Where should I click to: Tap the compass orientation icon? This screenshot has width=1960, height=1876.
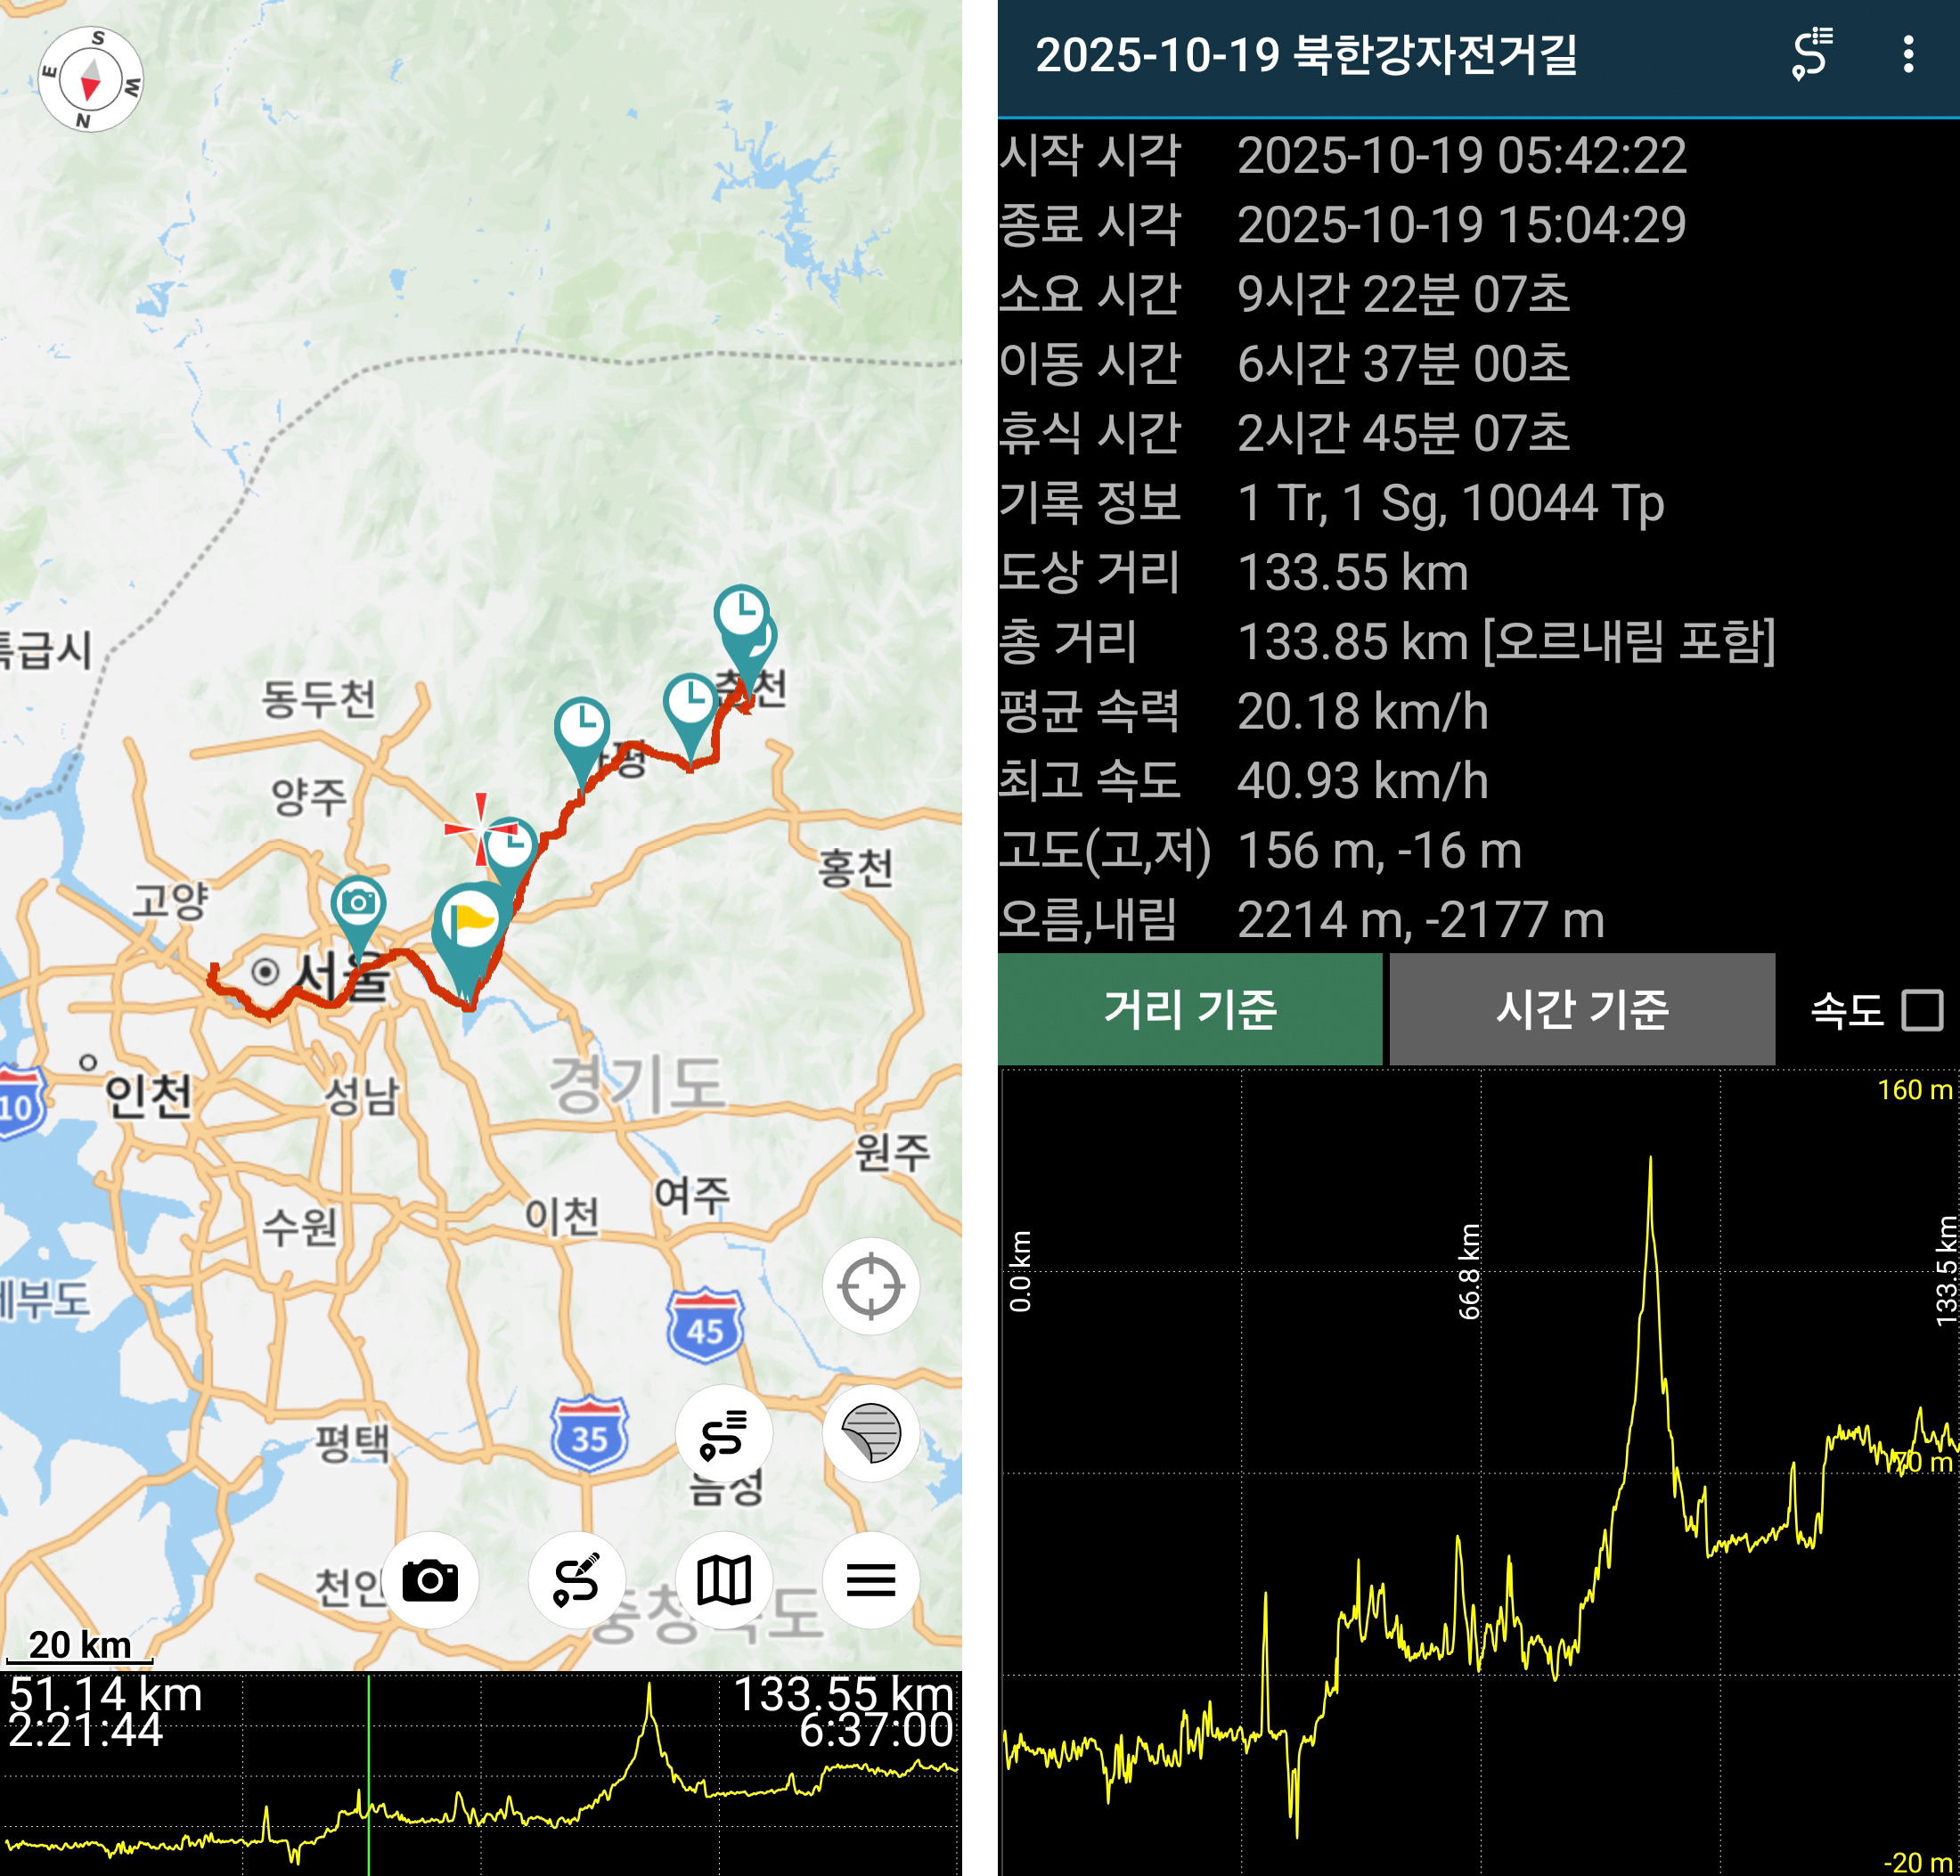pos(90,79)
